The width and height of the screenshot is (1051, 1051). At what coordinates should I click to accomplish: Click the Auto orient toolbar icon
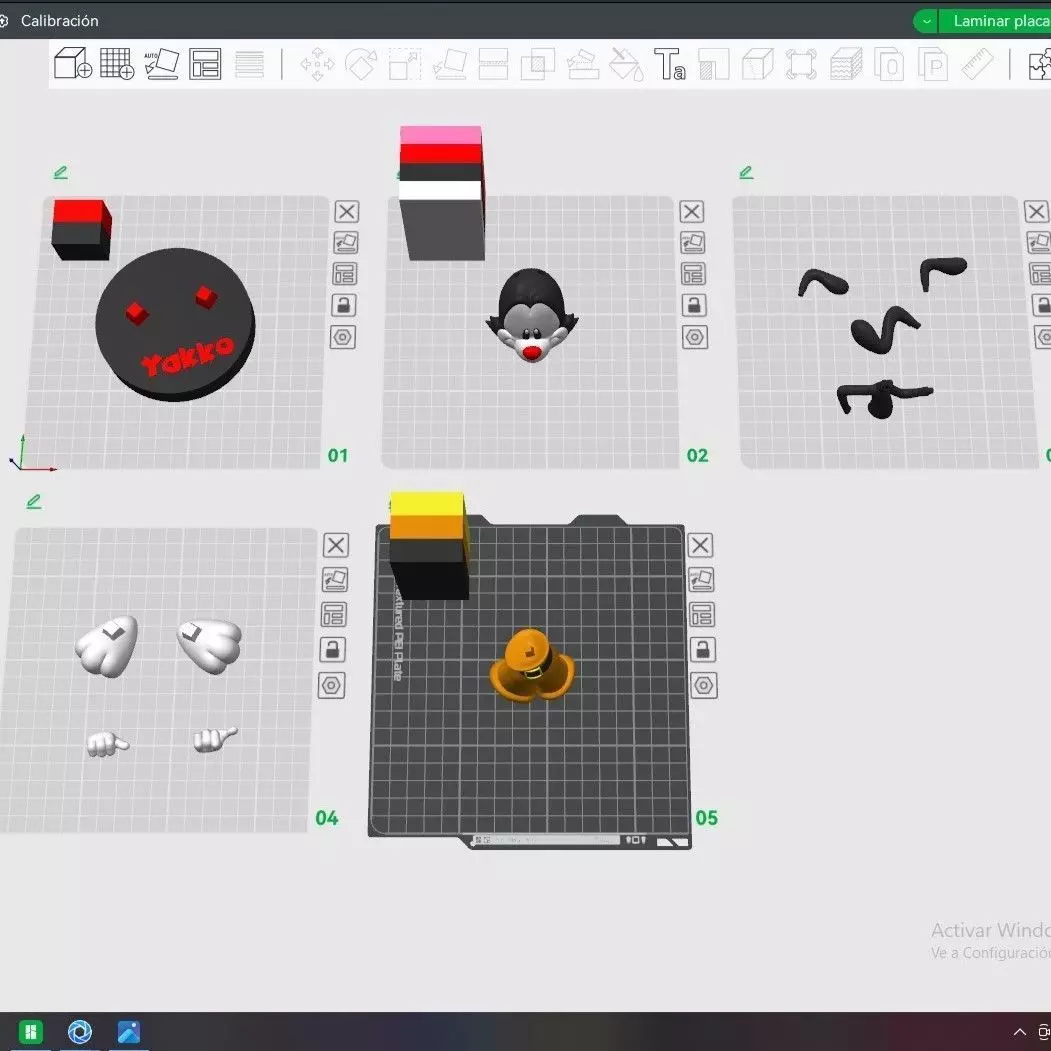click(162, 64)
